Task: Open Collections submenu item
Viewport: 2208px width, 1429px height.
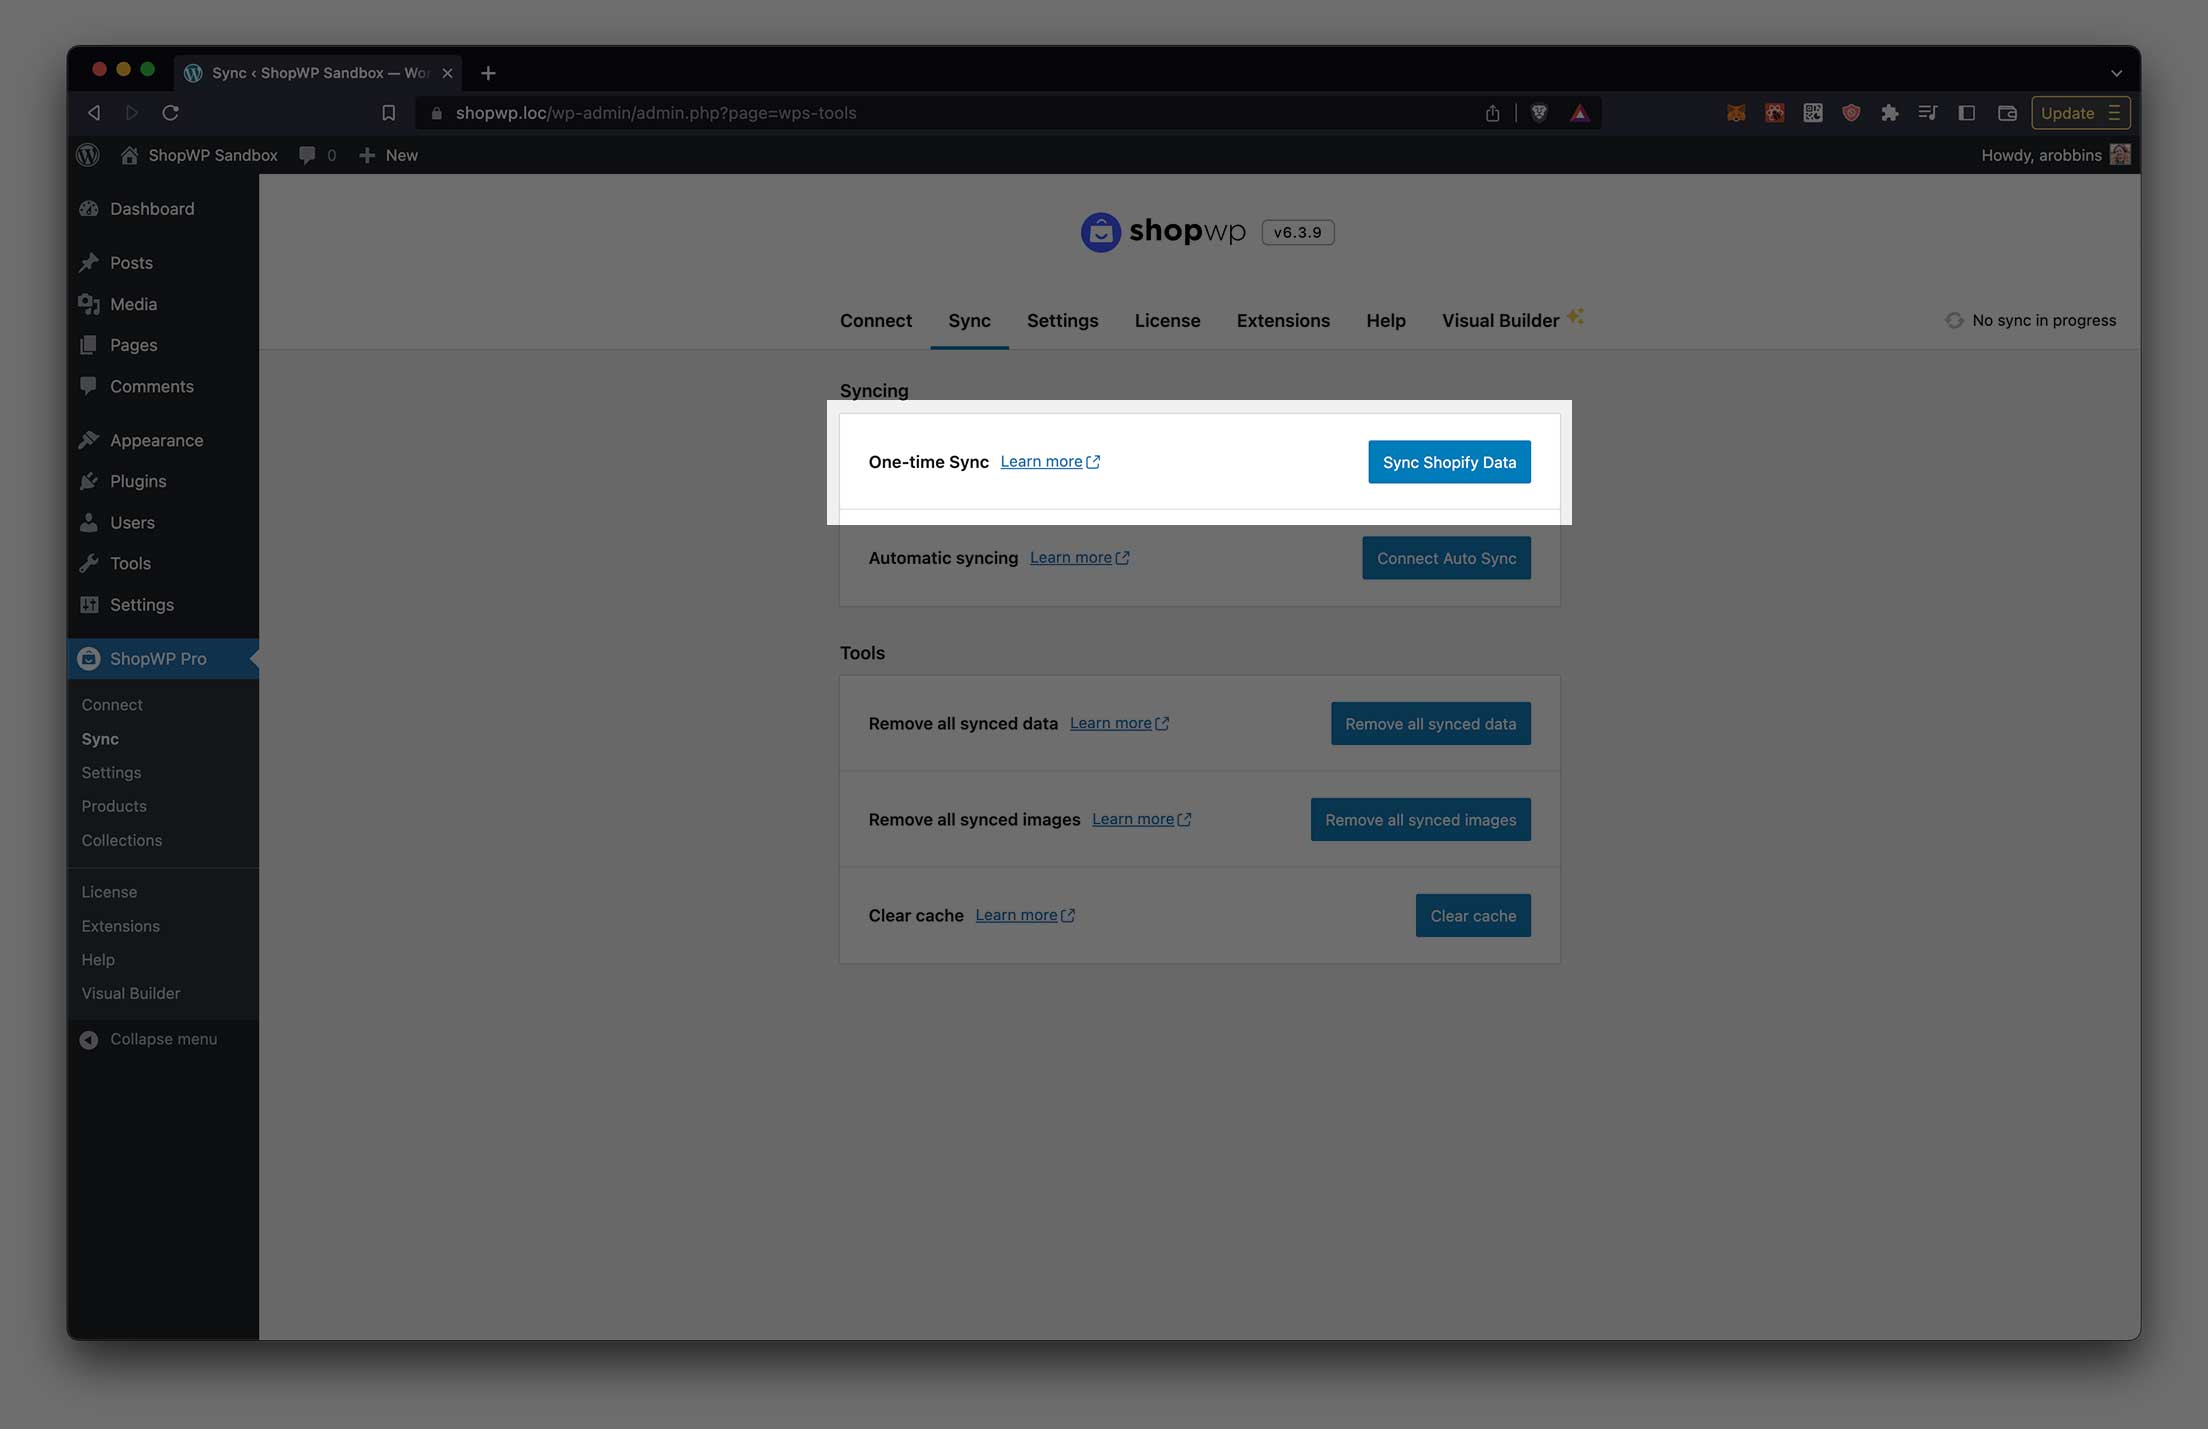Action: click(121, 840)
